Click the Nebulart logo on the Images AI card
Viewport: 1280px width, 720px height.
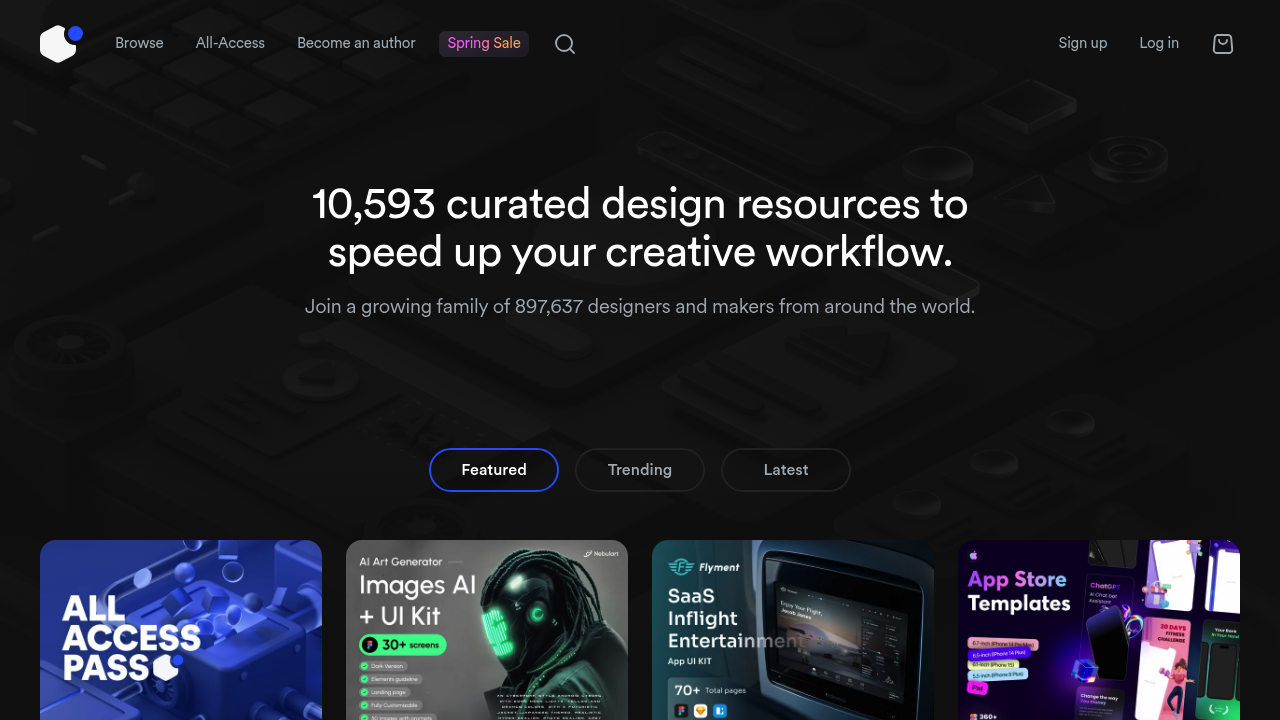[x=602, y=553]
